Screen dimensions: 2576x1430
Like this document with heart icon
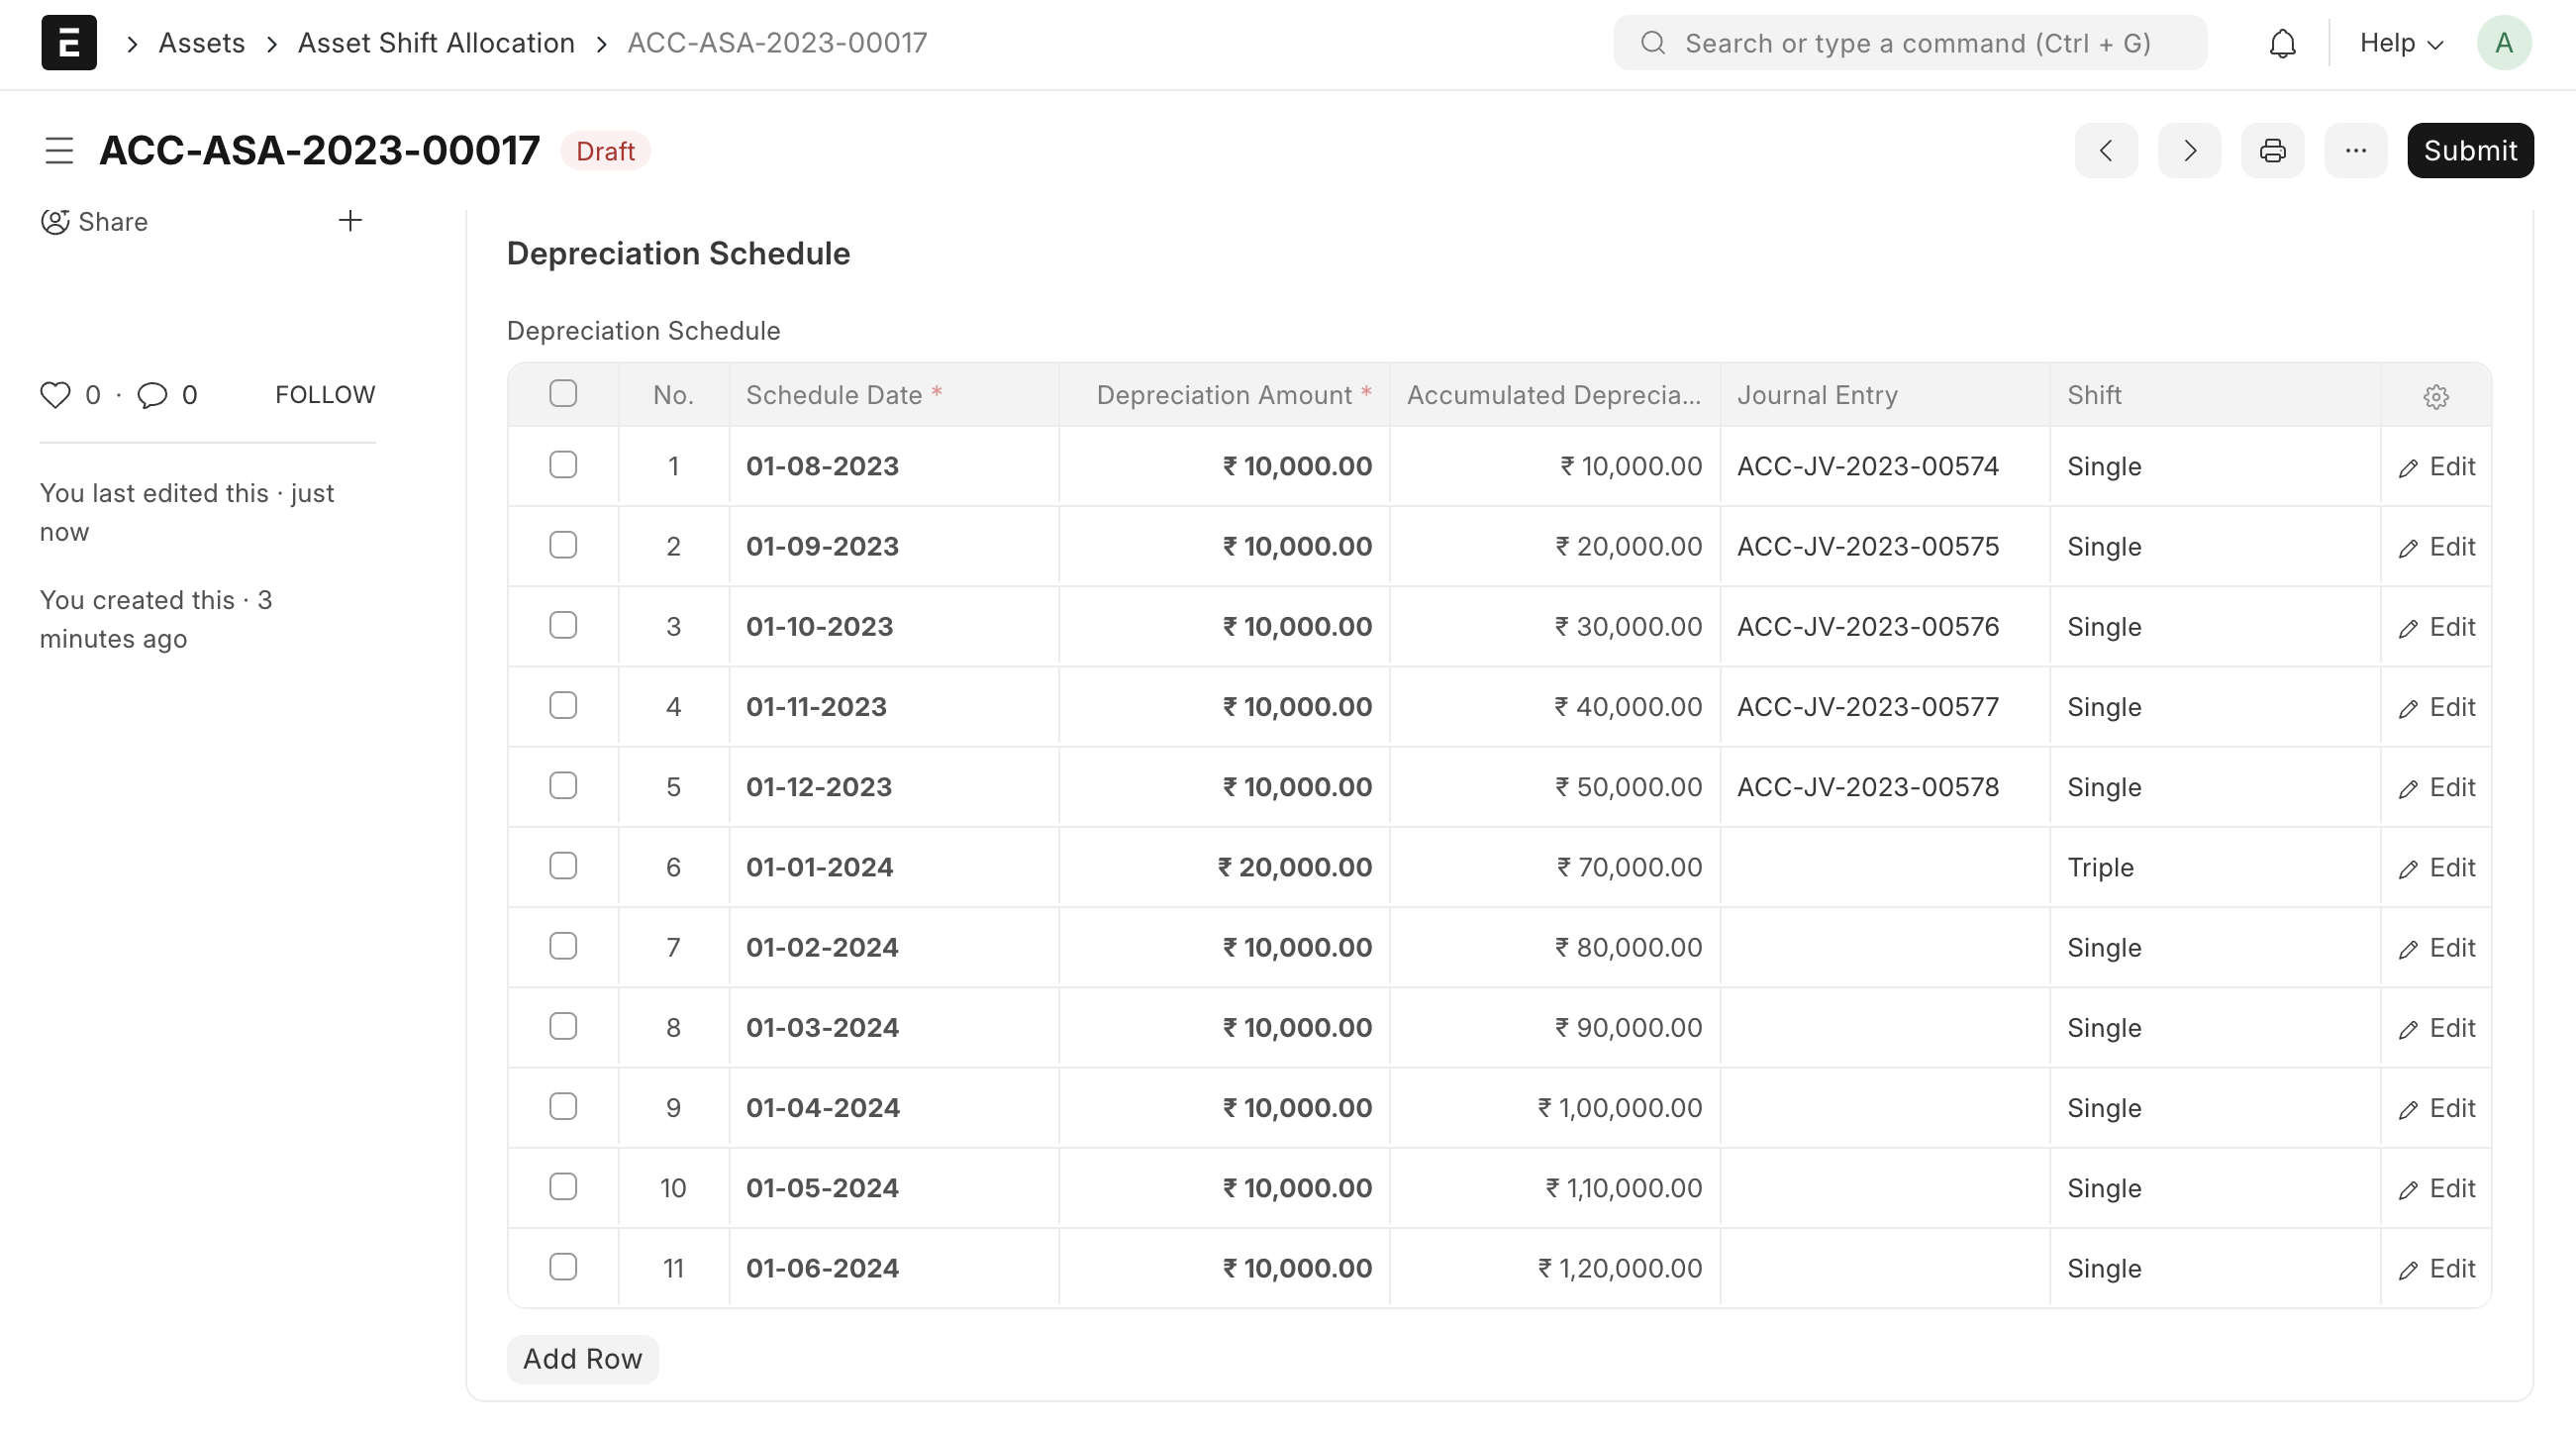coord(55,395)
